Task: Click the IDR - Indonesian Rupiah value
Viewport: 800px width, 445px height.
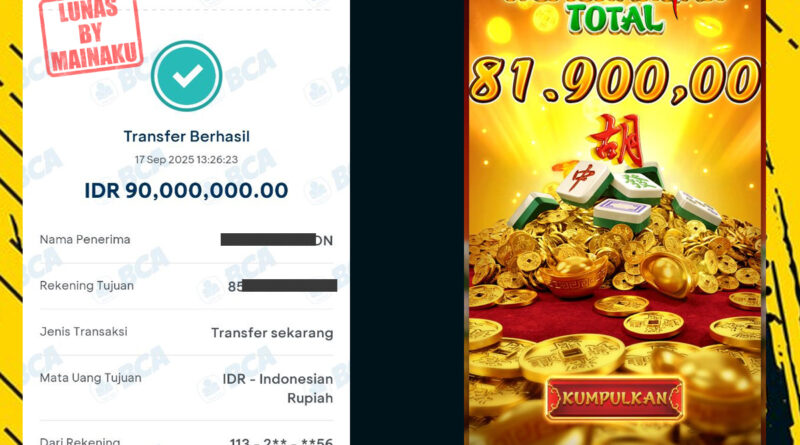Action: click(x=278, y=388)
